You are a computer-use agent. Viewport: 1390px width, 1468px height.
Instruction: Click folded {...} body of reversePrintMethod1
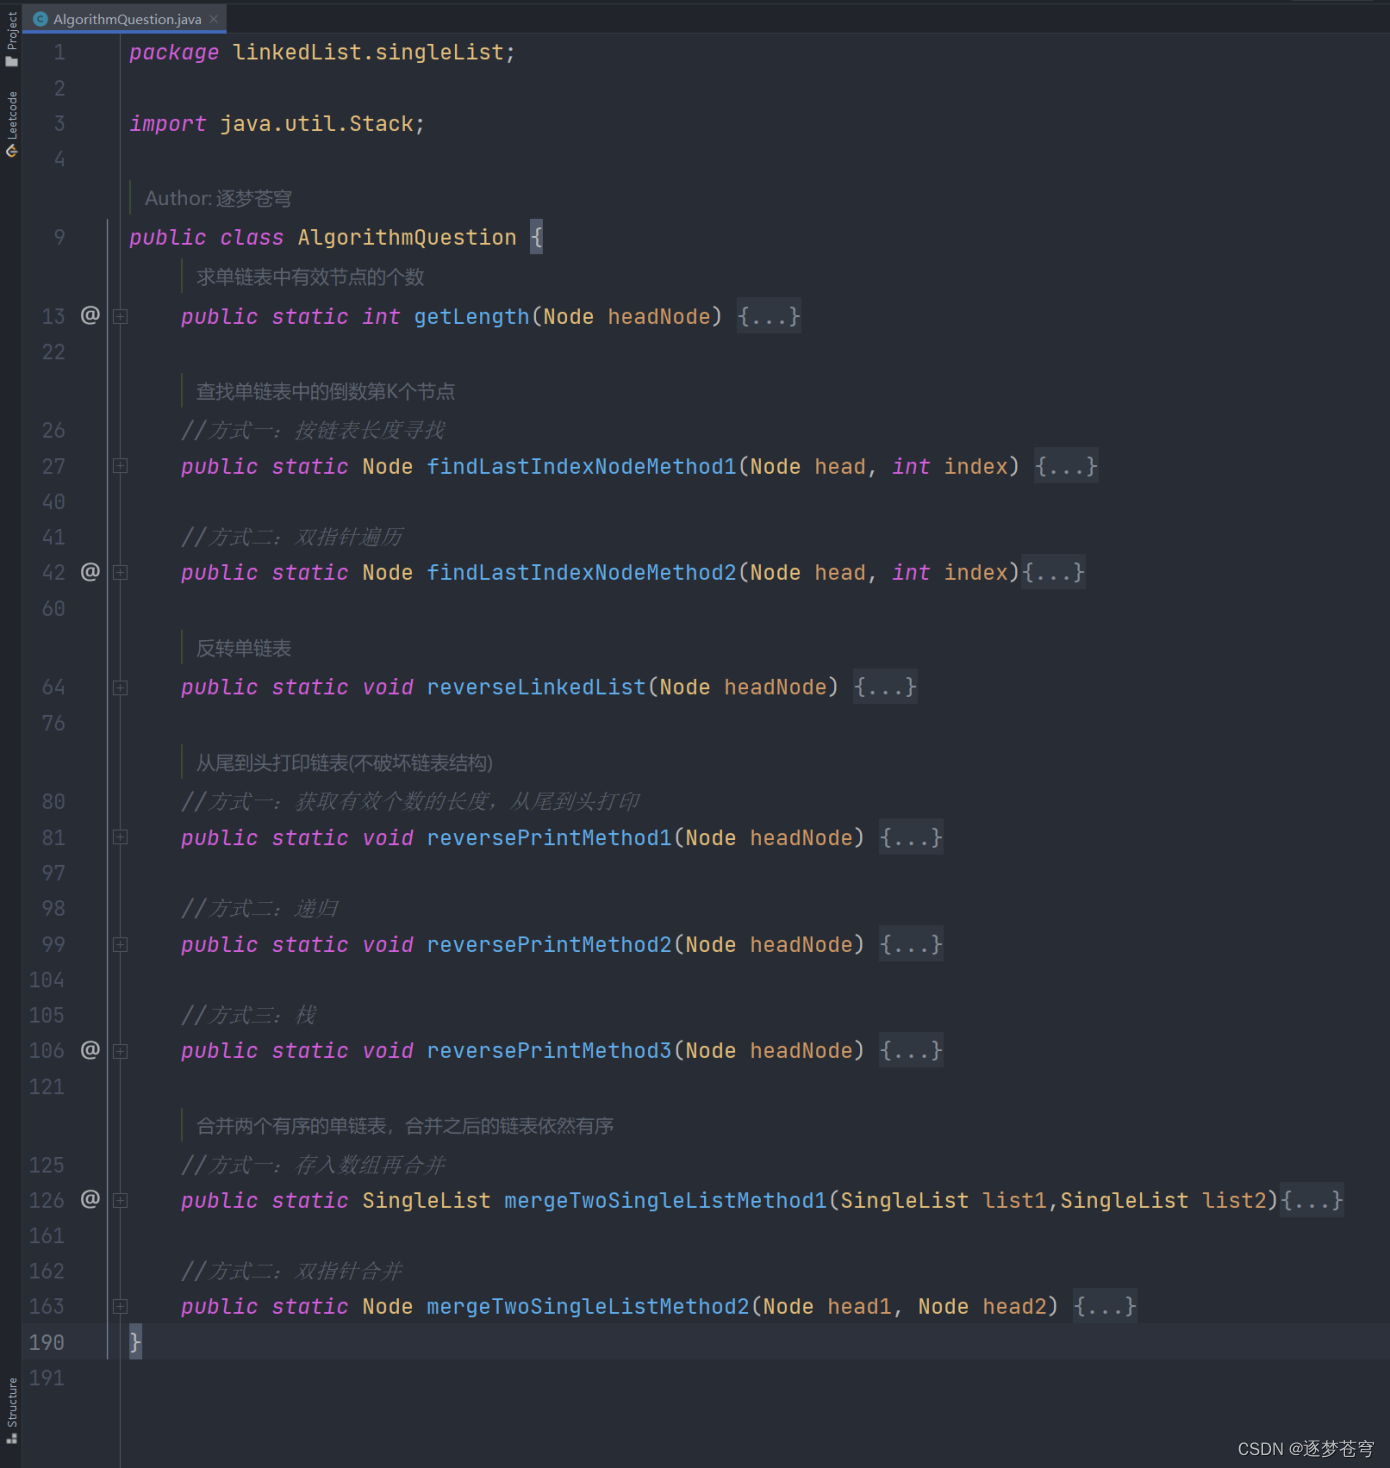[x=911, y=837]
